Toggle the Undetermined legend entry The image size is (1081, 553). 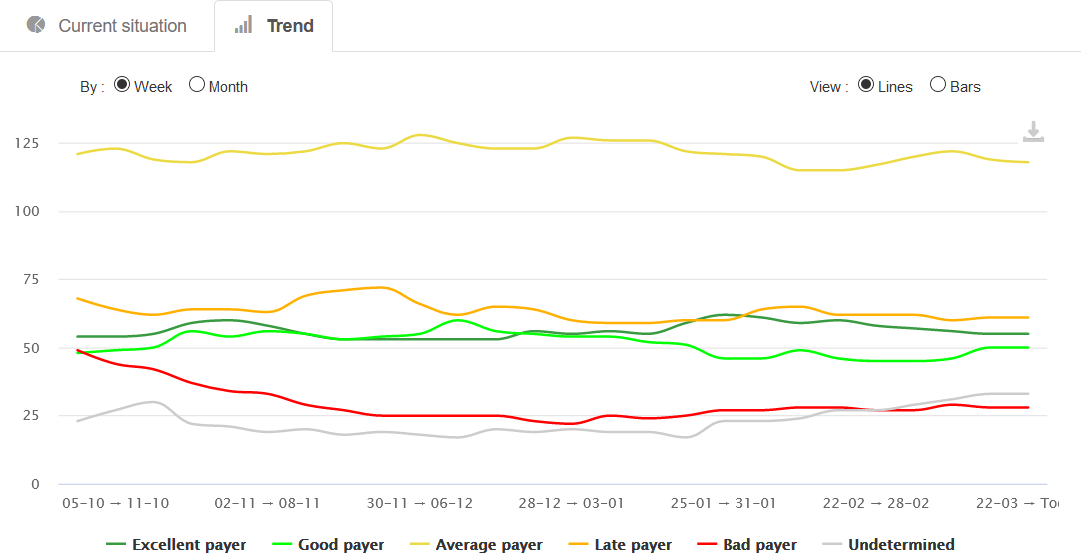pyautogui.click(x=901, y=545)
